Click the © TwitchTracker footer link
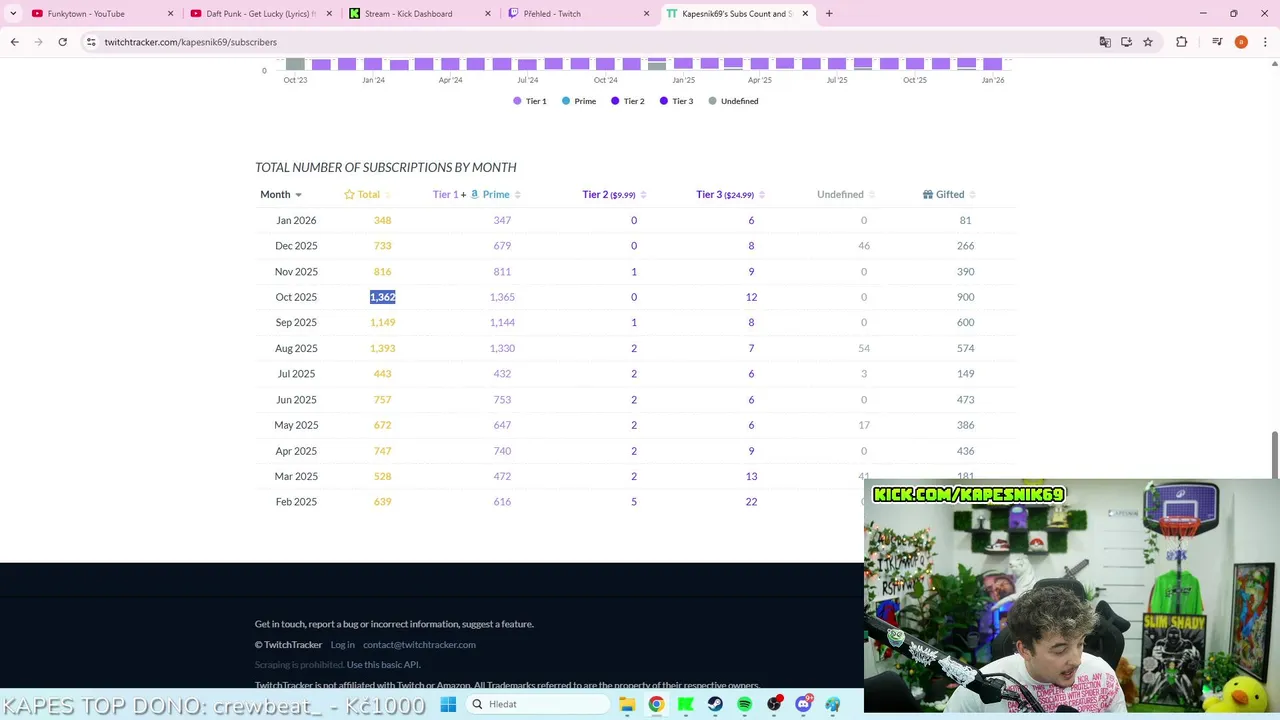 tap(288, 645)
